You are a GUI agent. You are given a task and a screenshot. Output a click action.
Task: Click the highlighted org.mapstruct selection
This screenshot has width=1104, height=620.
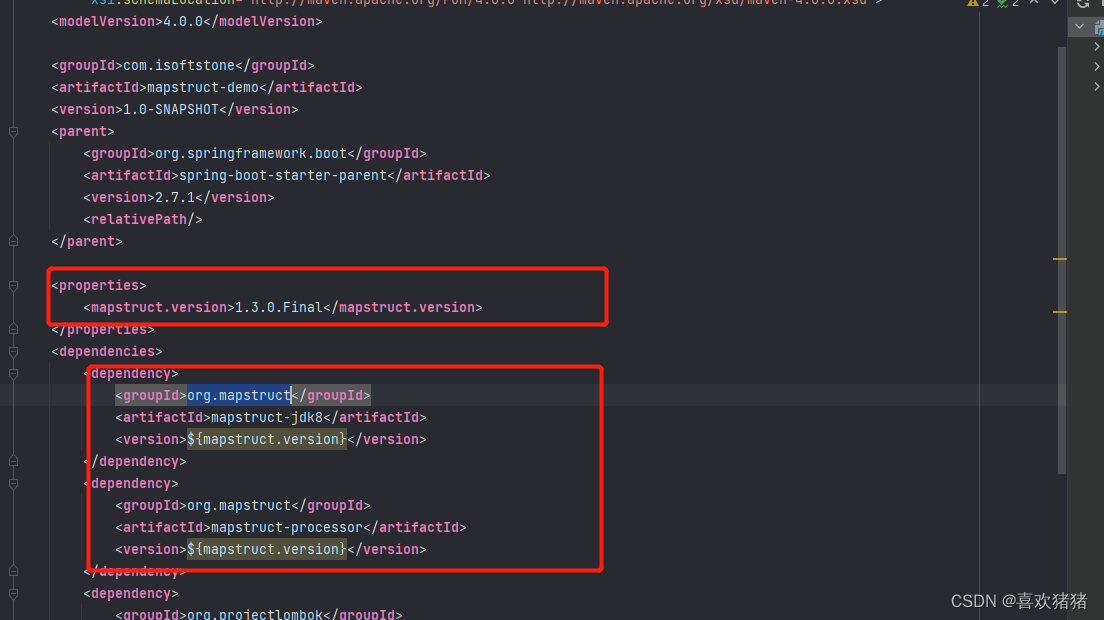pyautogui.click(x=239, y=395)
